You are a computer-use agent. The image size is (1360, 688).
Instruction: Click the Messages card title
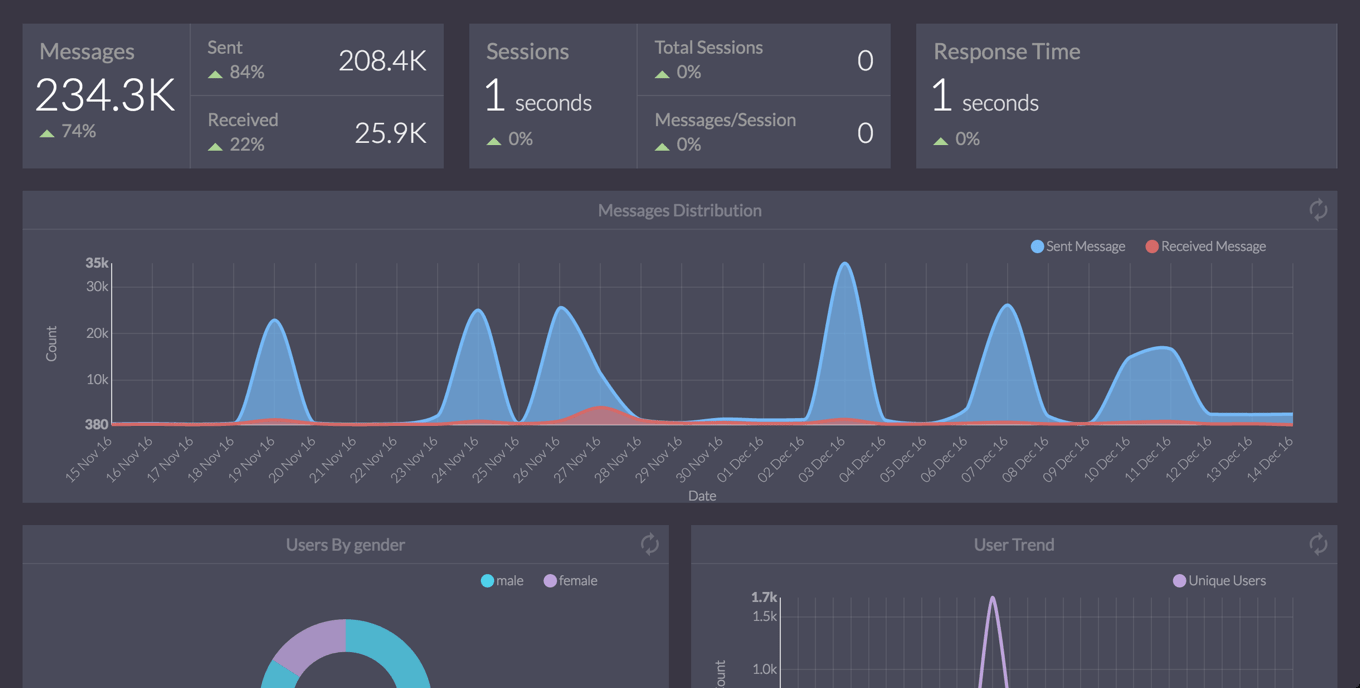click(x=87, y=51)
